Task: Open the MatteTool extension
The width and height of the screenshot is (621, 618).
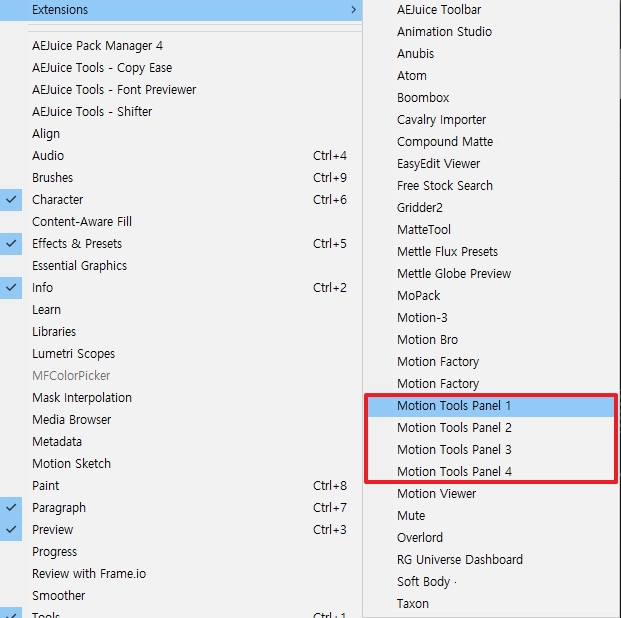Action: pyautogui.click(x=424, y=229)
